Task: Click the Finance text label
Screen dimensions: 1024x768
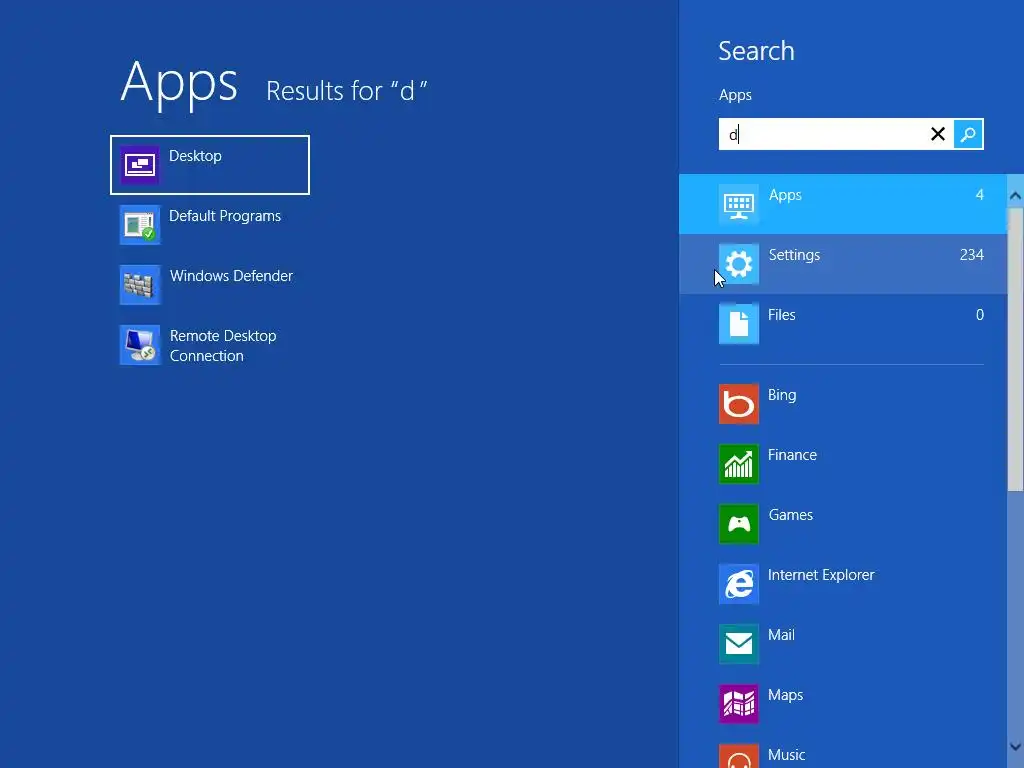Action: click(x=792, y=455)
